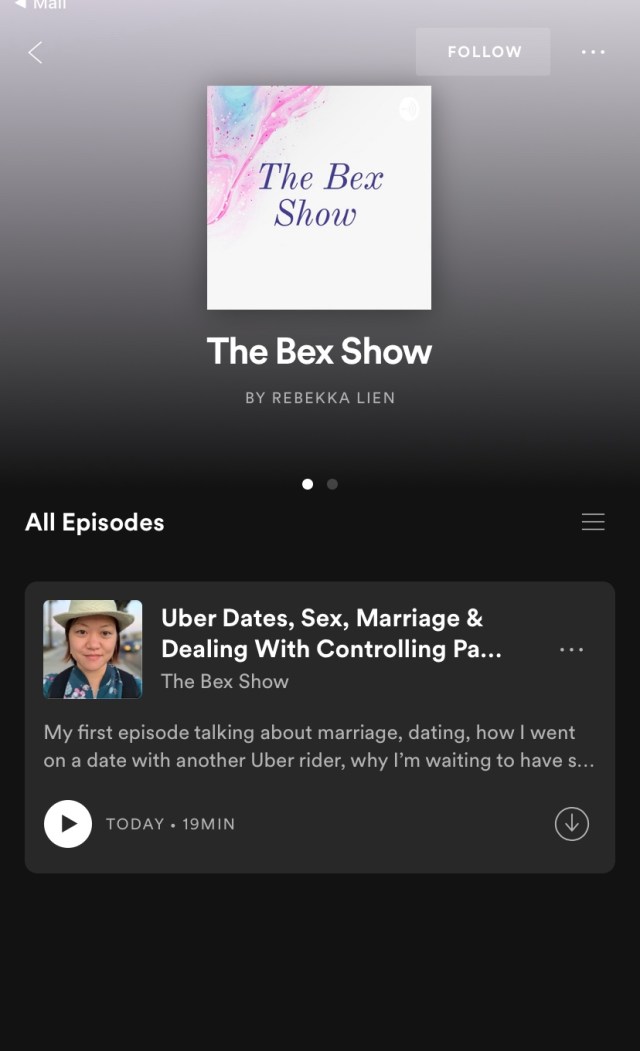
Task: Open the three-dot menu on the Uber Dates episode
Action: (x=571, y=649)
